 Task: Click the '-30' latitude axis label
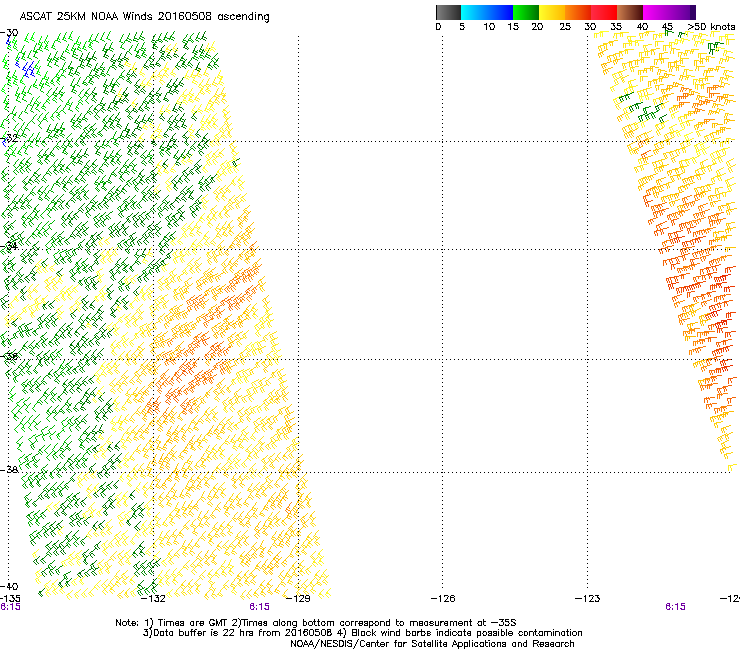point(9,33)
